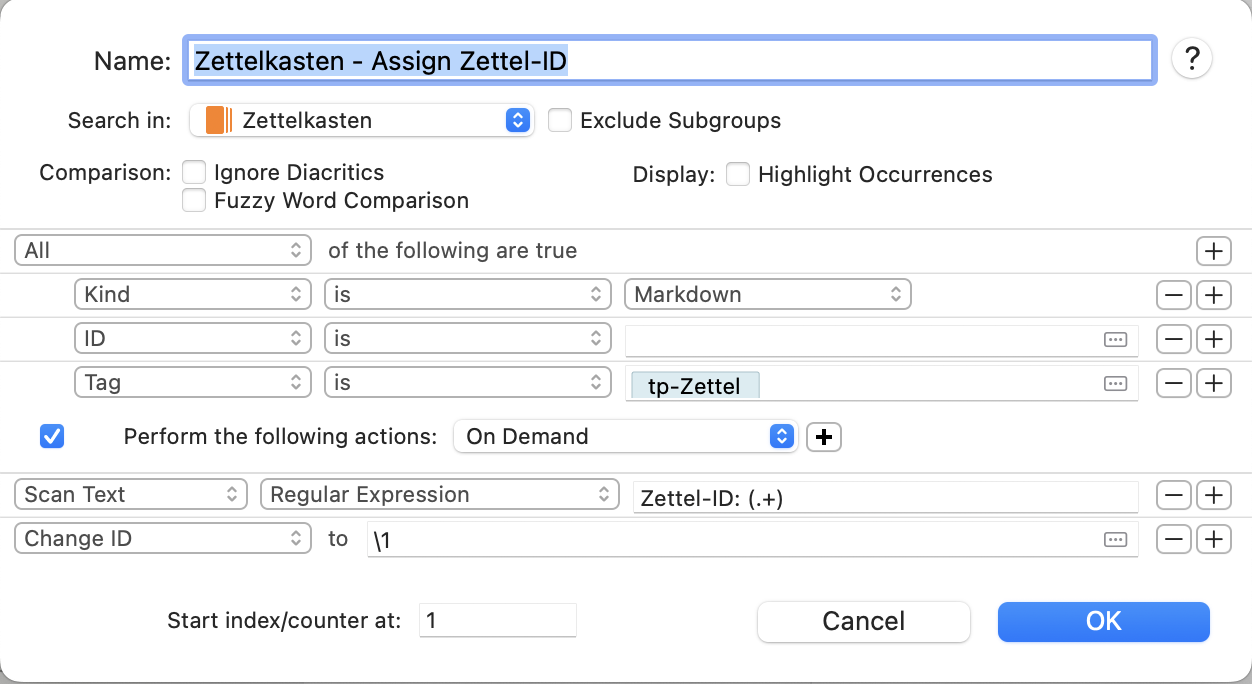The width and height of the screenshot is (1252, 684).
Task: Remove the Kind condition row
Action: (x=1173, y=295)
